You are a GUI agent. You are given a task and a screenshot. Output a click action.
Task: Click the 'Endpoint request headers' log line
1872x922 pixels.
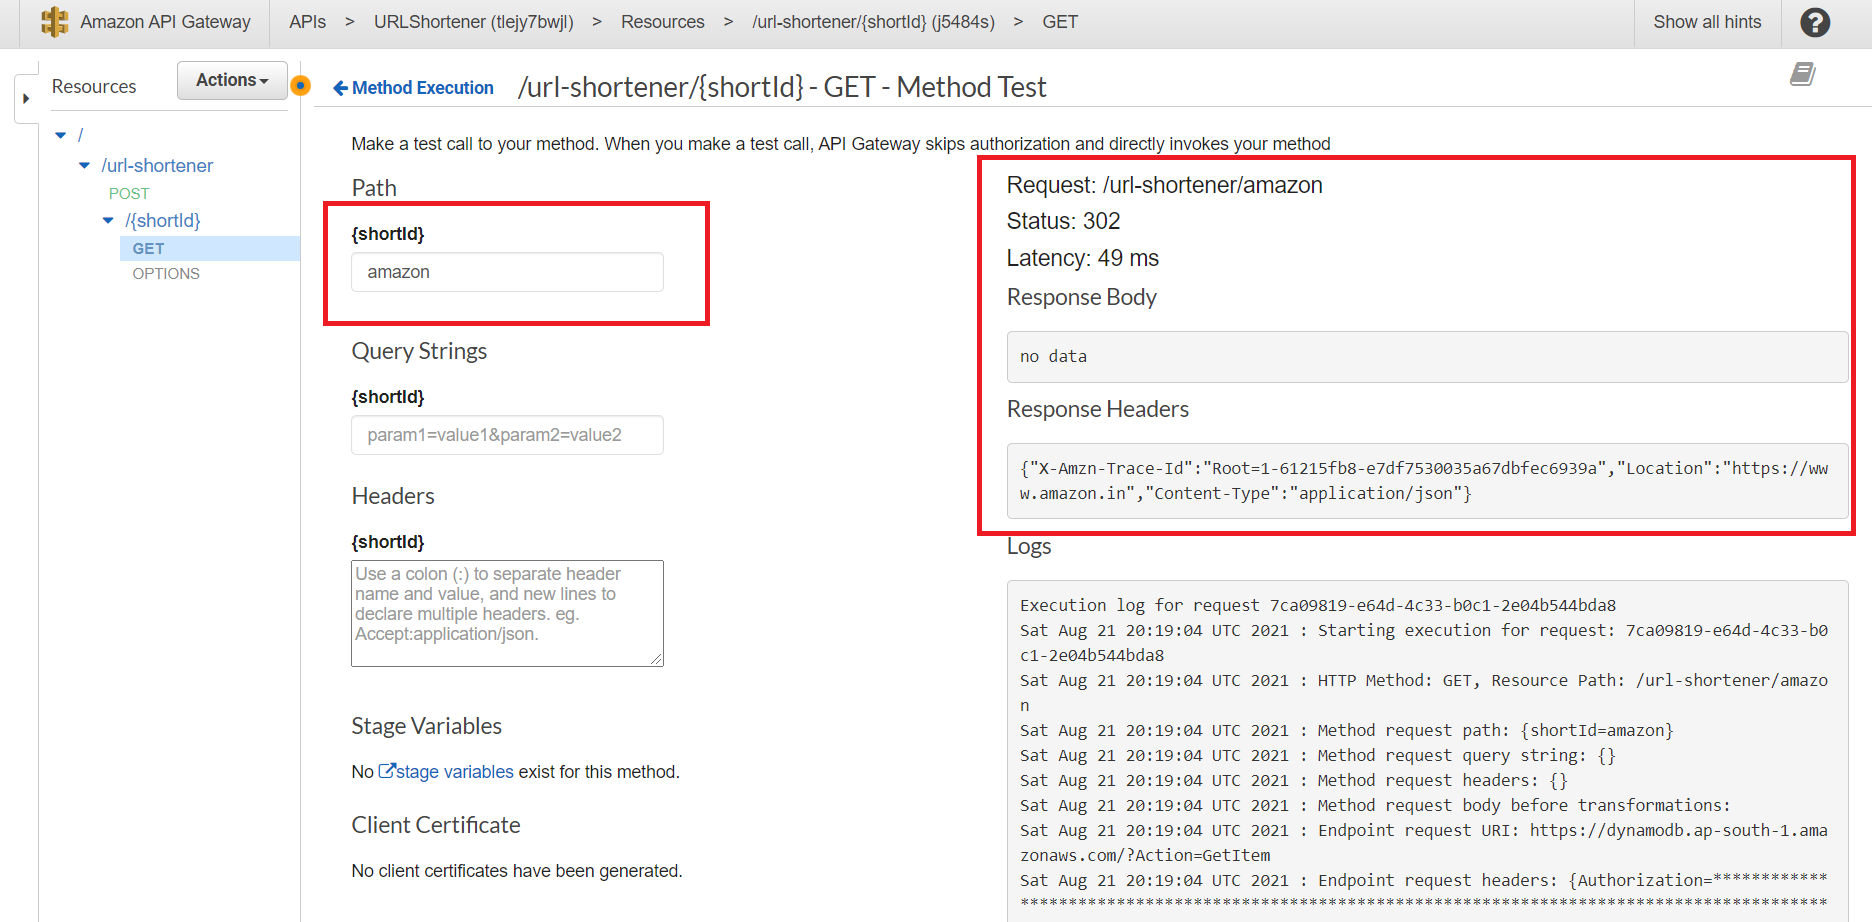click(x=1424, y=881)
